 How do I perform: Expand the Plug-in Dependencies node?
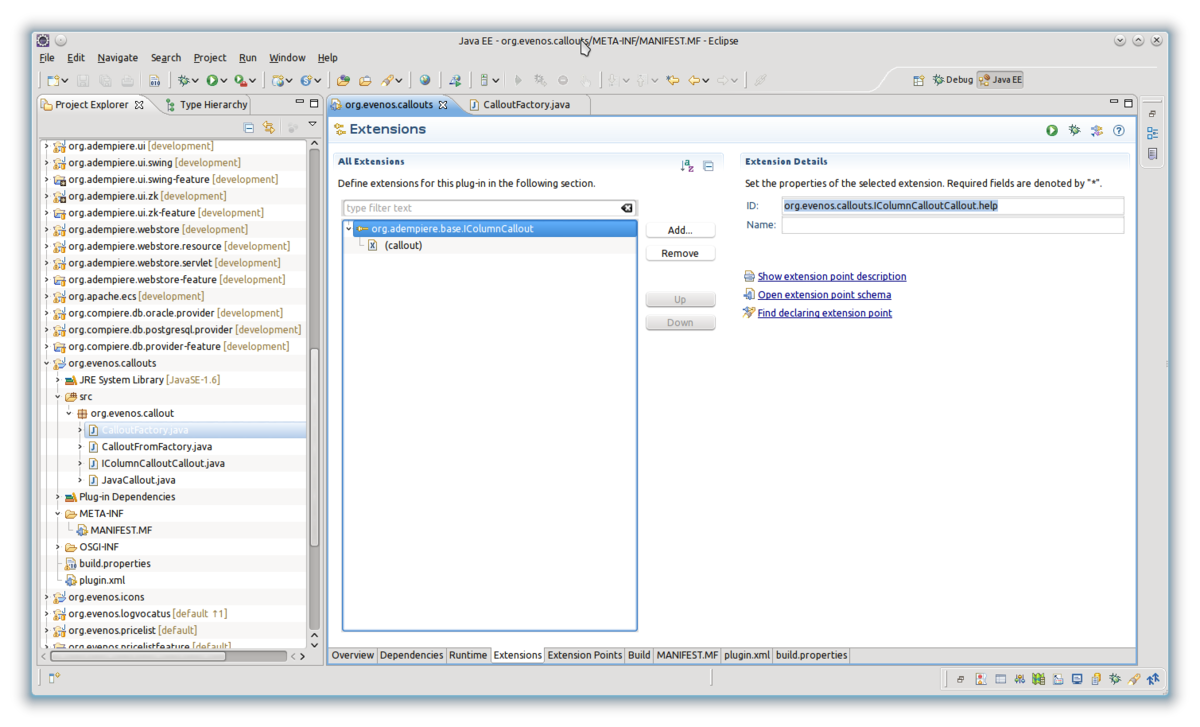pos(58,497)
